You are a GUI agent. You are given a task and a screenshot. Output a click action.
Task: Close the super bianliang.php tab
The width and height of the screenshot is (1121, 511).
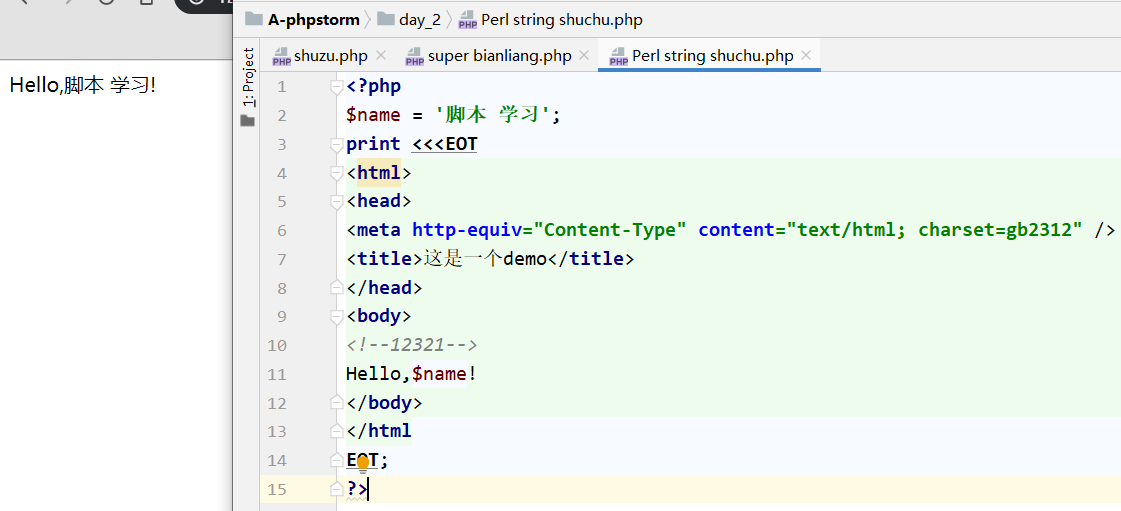pyautogui.click(x=585, y=56)
